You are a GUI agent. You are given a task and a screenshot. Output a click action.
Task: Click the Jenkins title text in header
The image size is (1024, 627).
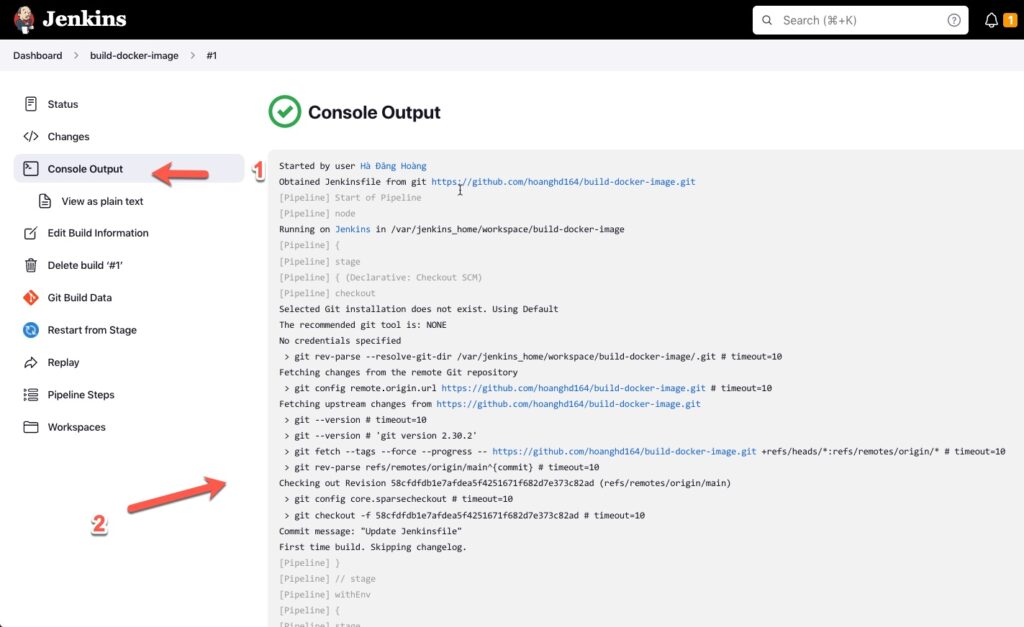click(84, 19)
